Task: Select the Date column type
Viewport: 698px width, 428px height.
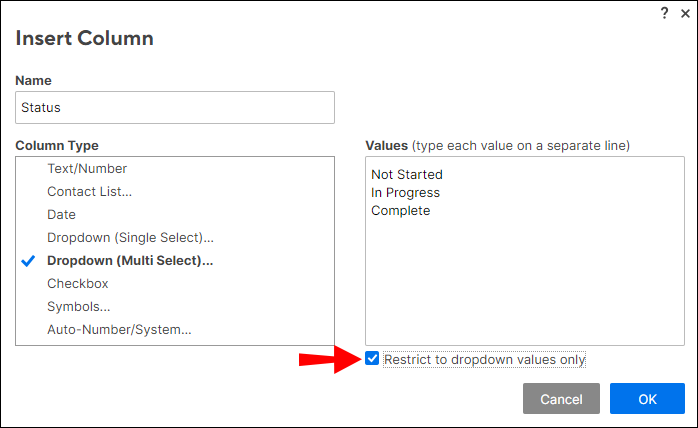Action: pos(61,215)
